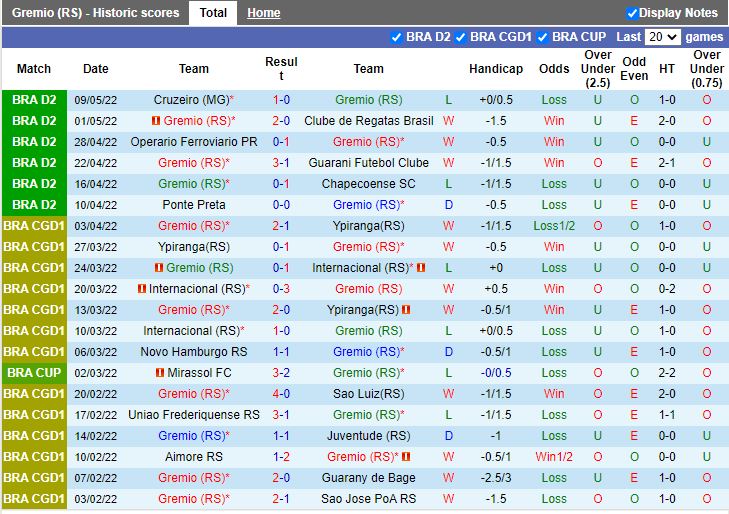The image size is (729, 514).
Task: Click red card icon beside Gremio on 01/05/22
Action: 156,121
